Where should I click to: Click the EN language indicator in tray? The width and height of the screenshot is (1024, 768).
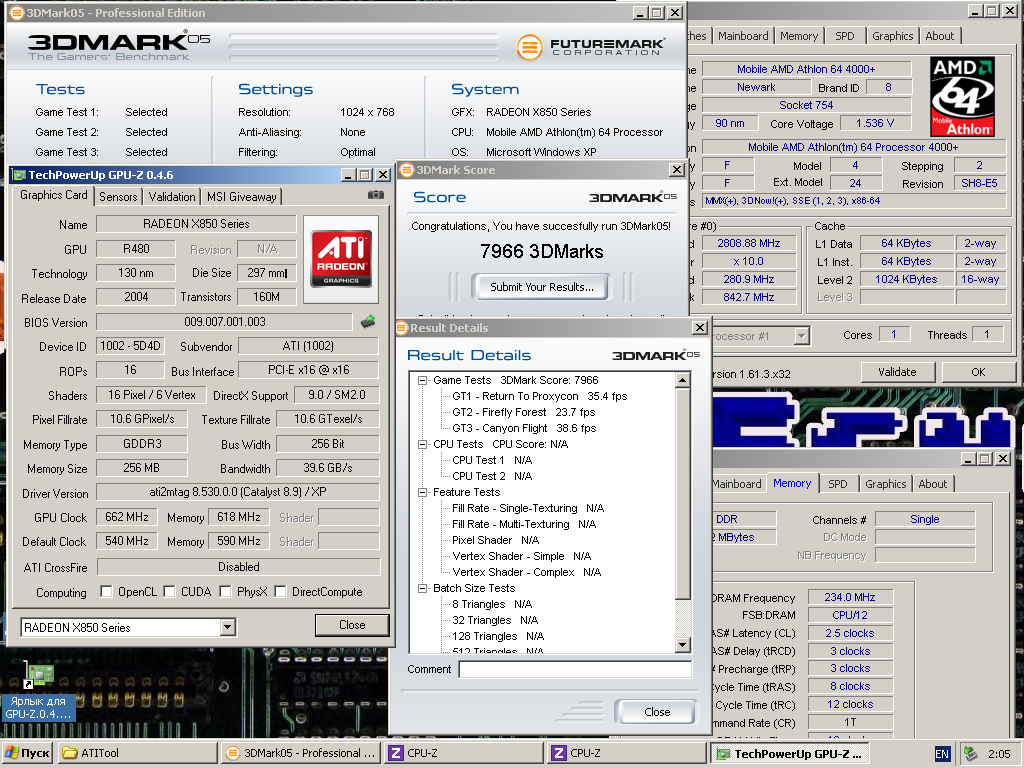[x=942, y=754]
